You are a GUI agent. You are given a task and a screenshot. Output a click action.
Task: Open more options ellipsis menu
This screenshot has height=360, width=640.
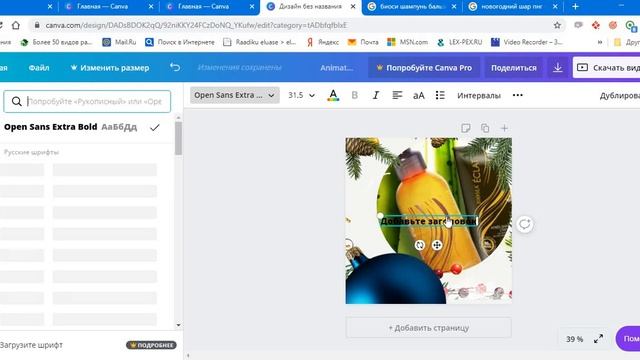point(518,95)
